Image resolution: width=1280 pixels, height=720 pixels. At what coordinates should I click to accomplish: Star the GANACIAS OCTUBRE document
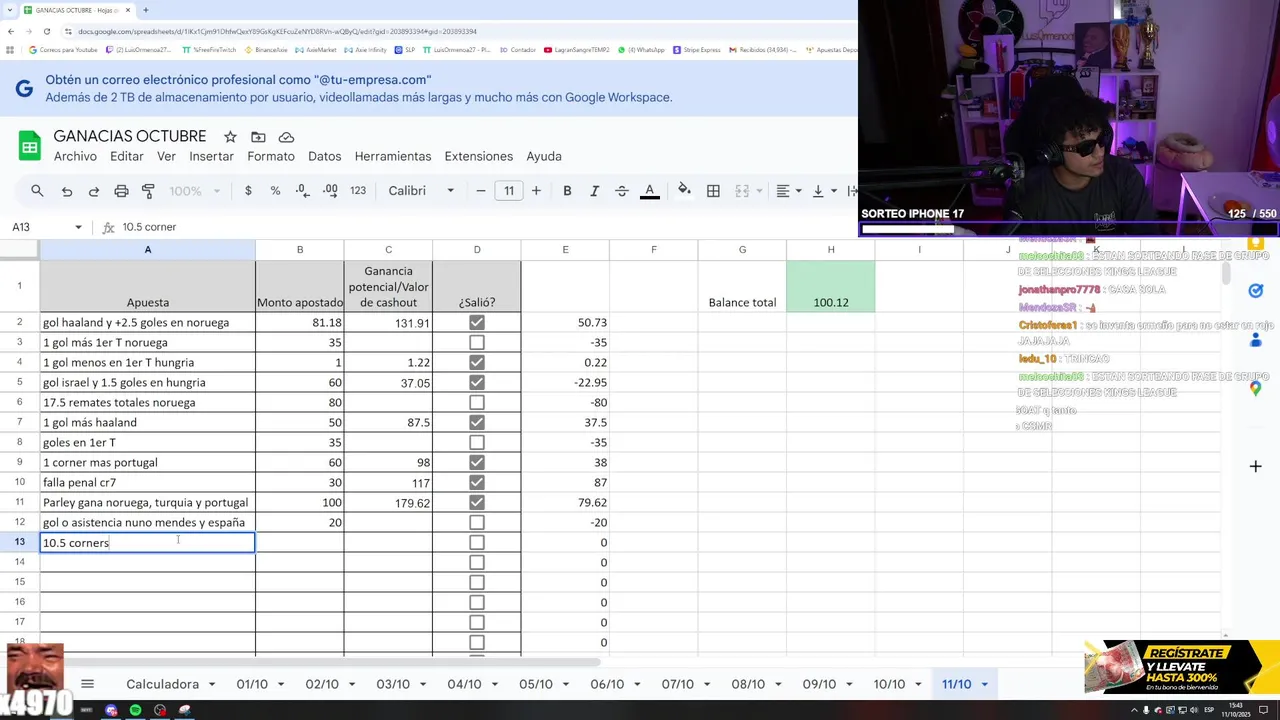pos(230,137)
